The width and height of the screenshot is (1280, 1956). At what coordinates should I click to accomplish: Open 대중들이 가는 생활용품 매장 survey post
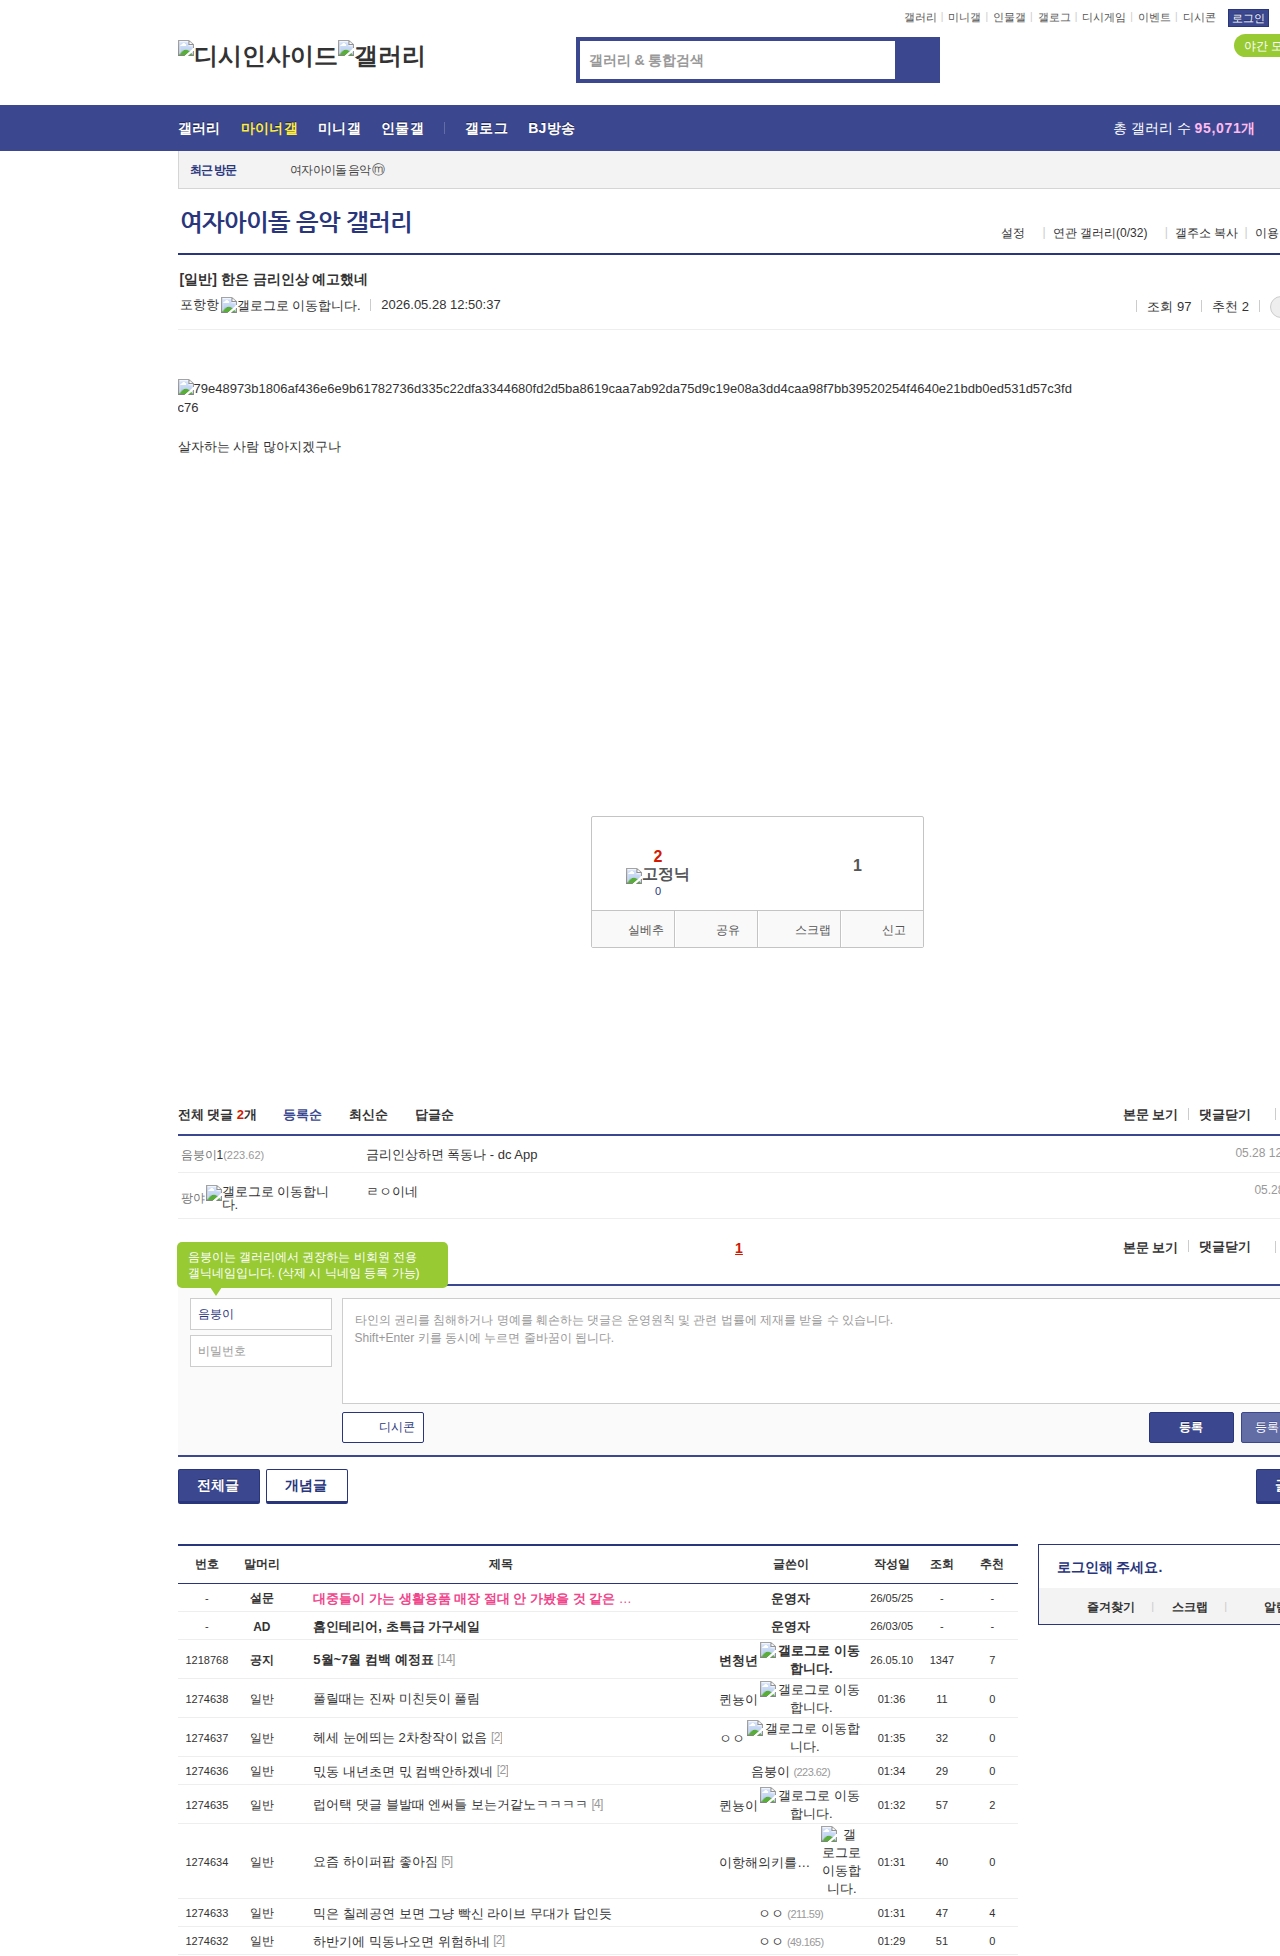(472, 1599)
